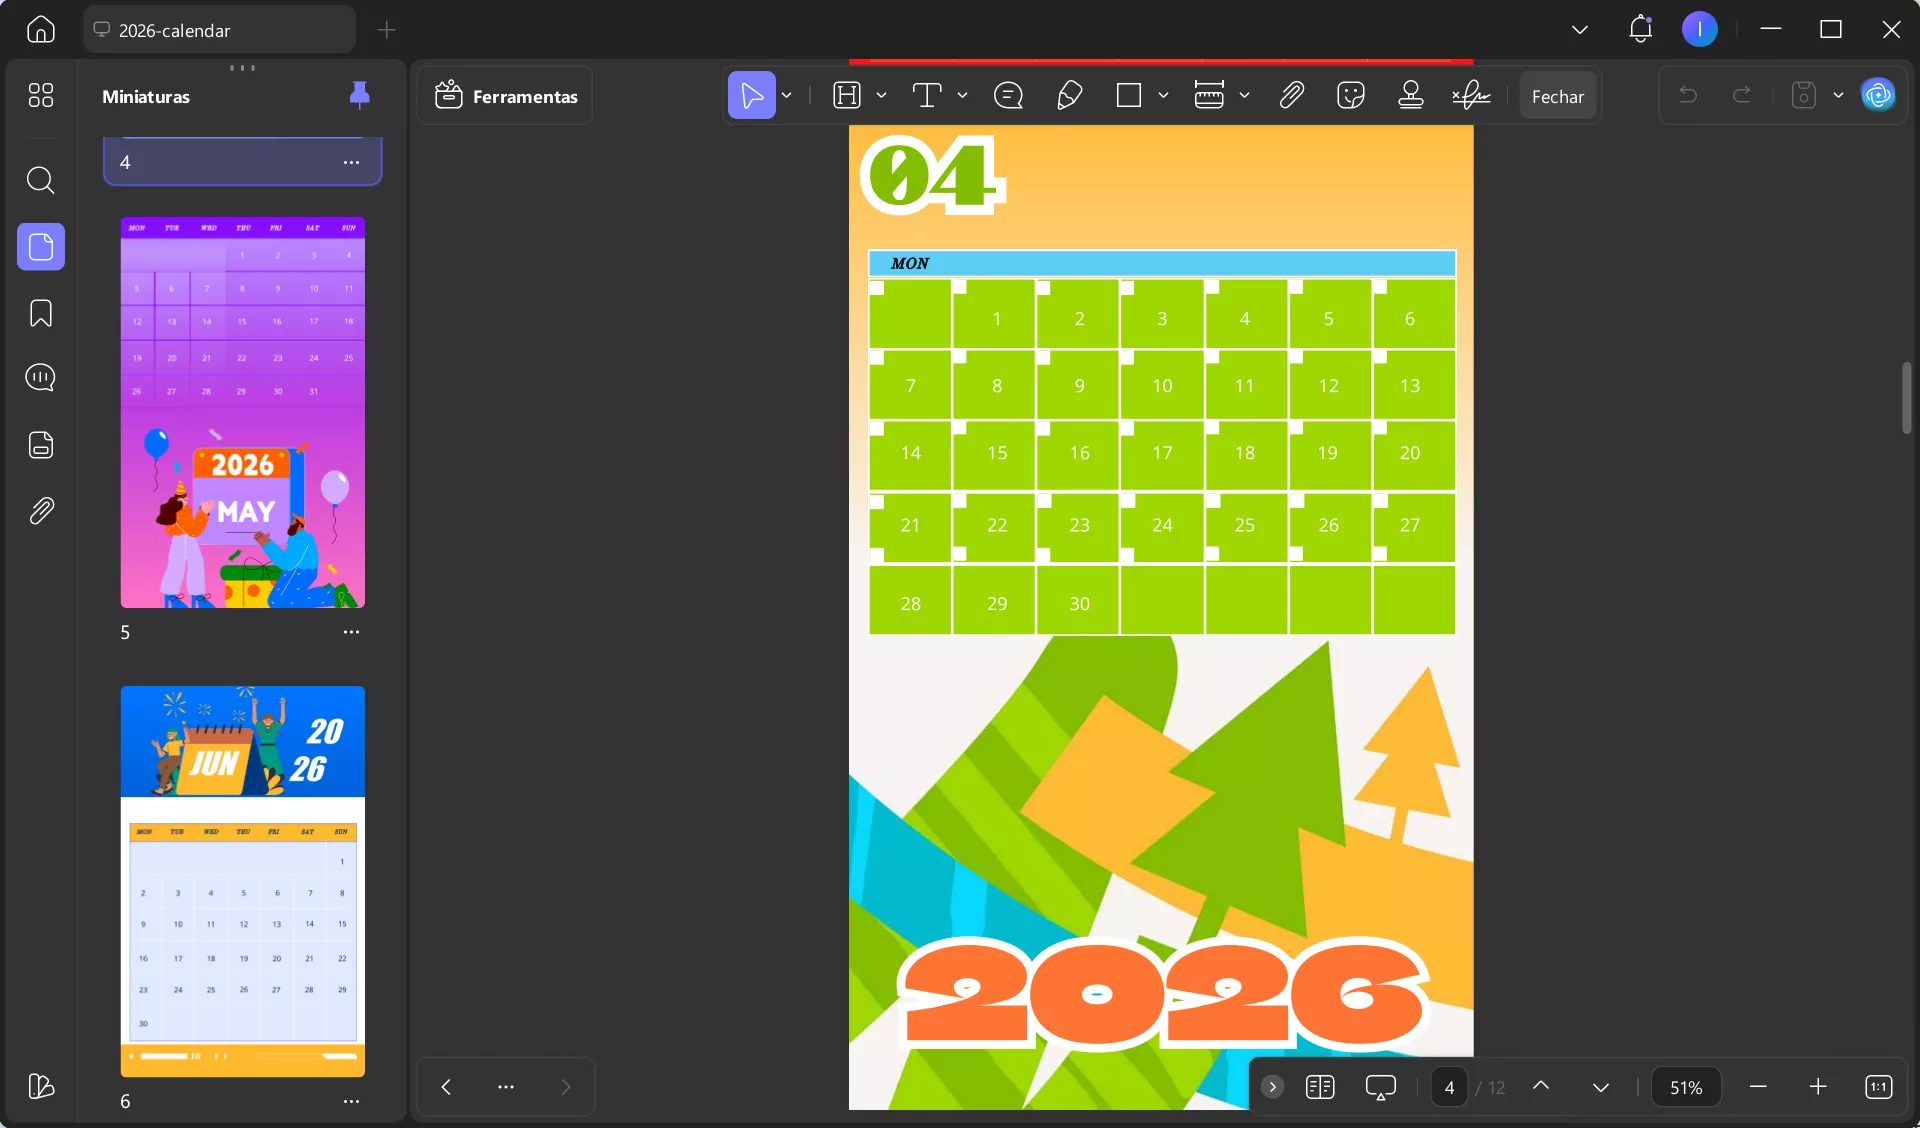The height and width of the screenshot is (1128, 1920).
Task: Choose the pencil drawing tool
Action: [1069, 96]
